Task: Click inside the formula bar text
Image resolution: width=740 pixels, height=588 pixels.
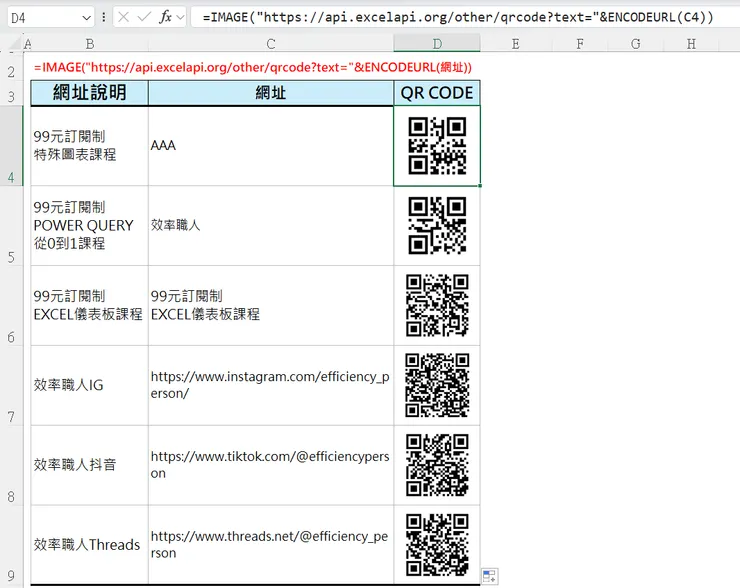Action: [x=458, y=17]
